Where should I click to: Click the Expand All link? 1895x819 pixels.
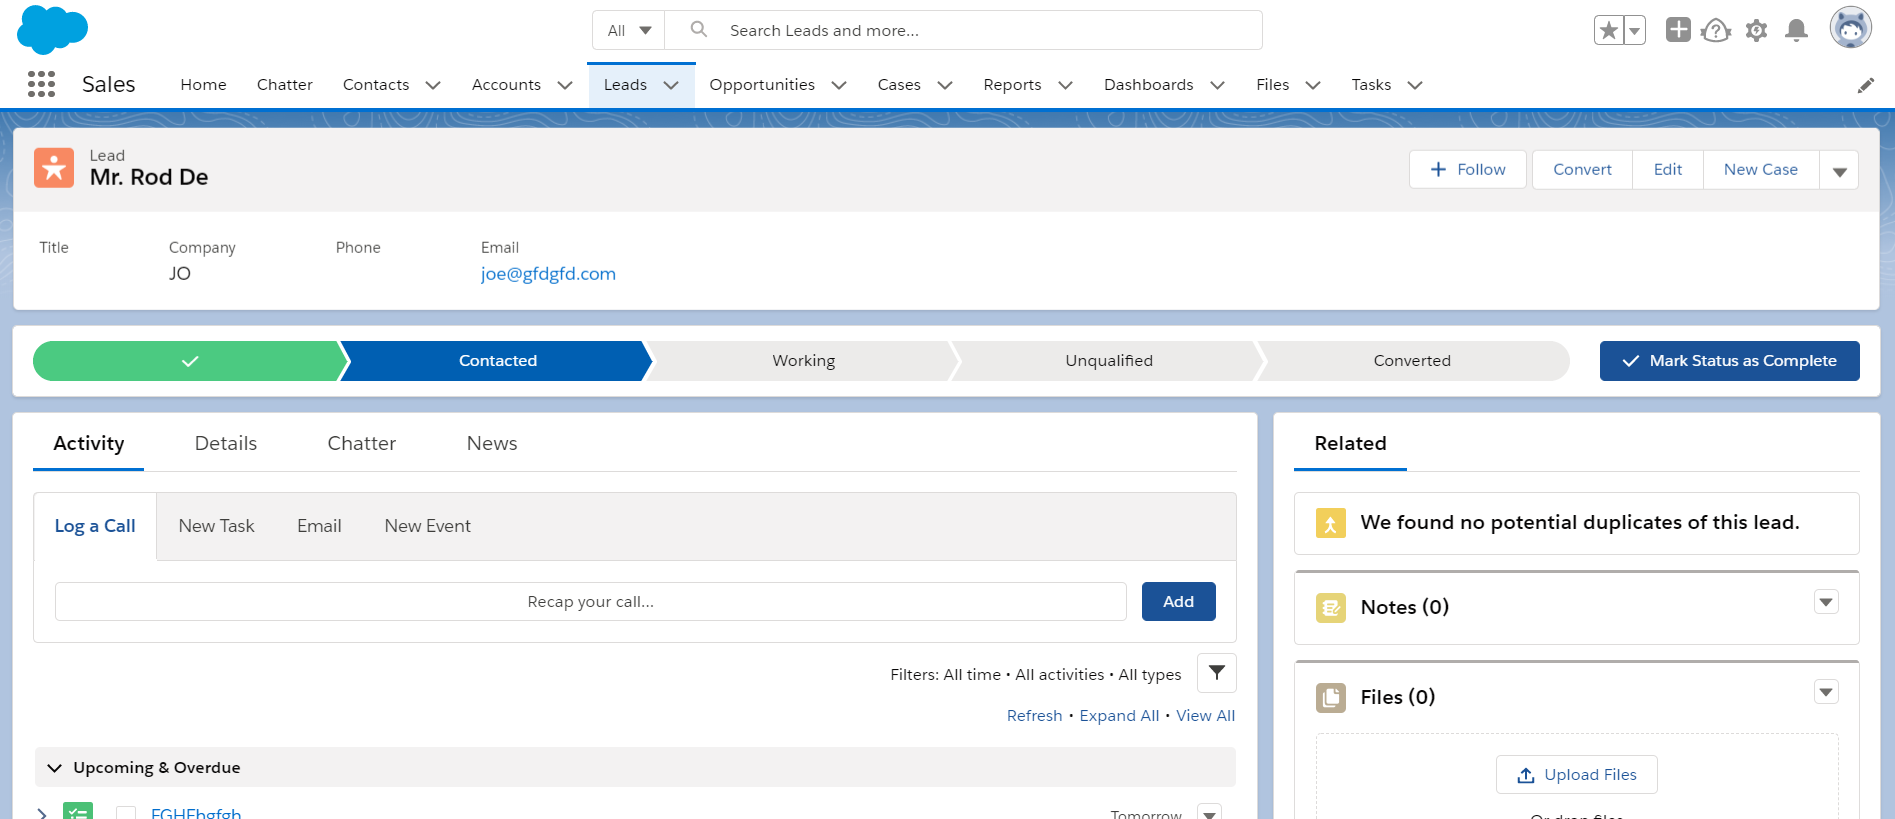[x=1119, y=716]
